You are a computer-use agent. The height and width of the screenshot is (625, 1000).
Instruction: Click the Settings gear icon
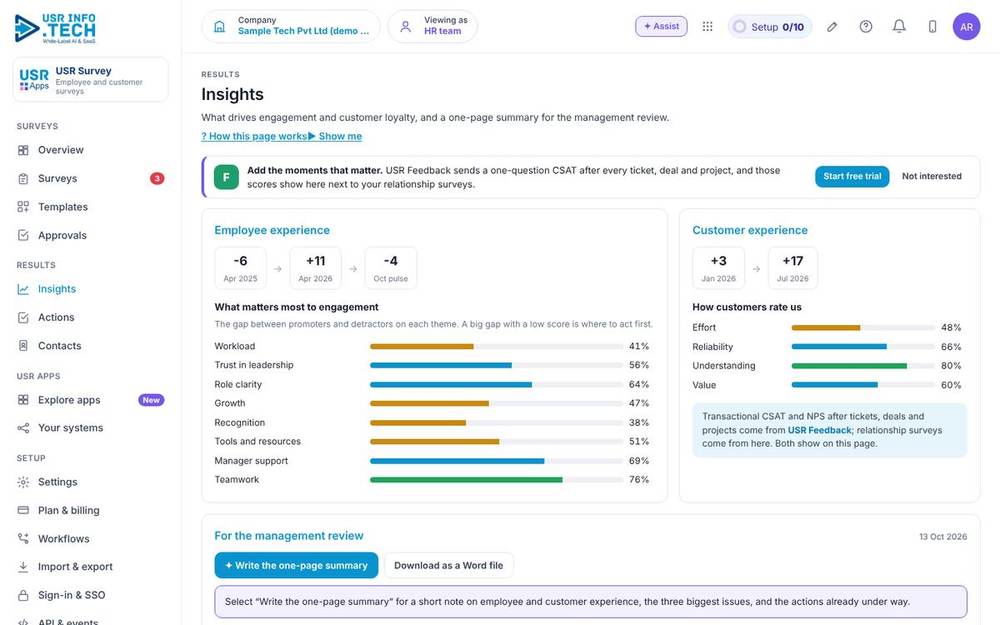click(x=23, y=482)
